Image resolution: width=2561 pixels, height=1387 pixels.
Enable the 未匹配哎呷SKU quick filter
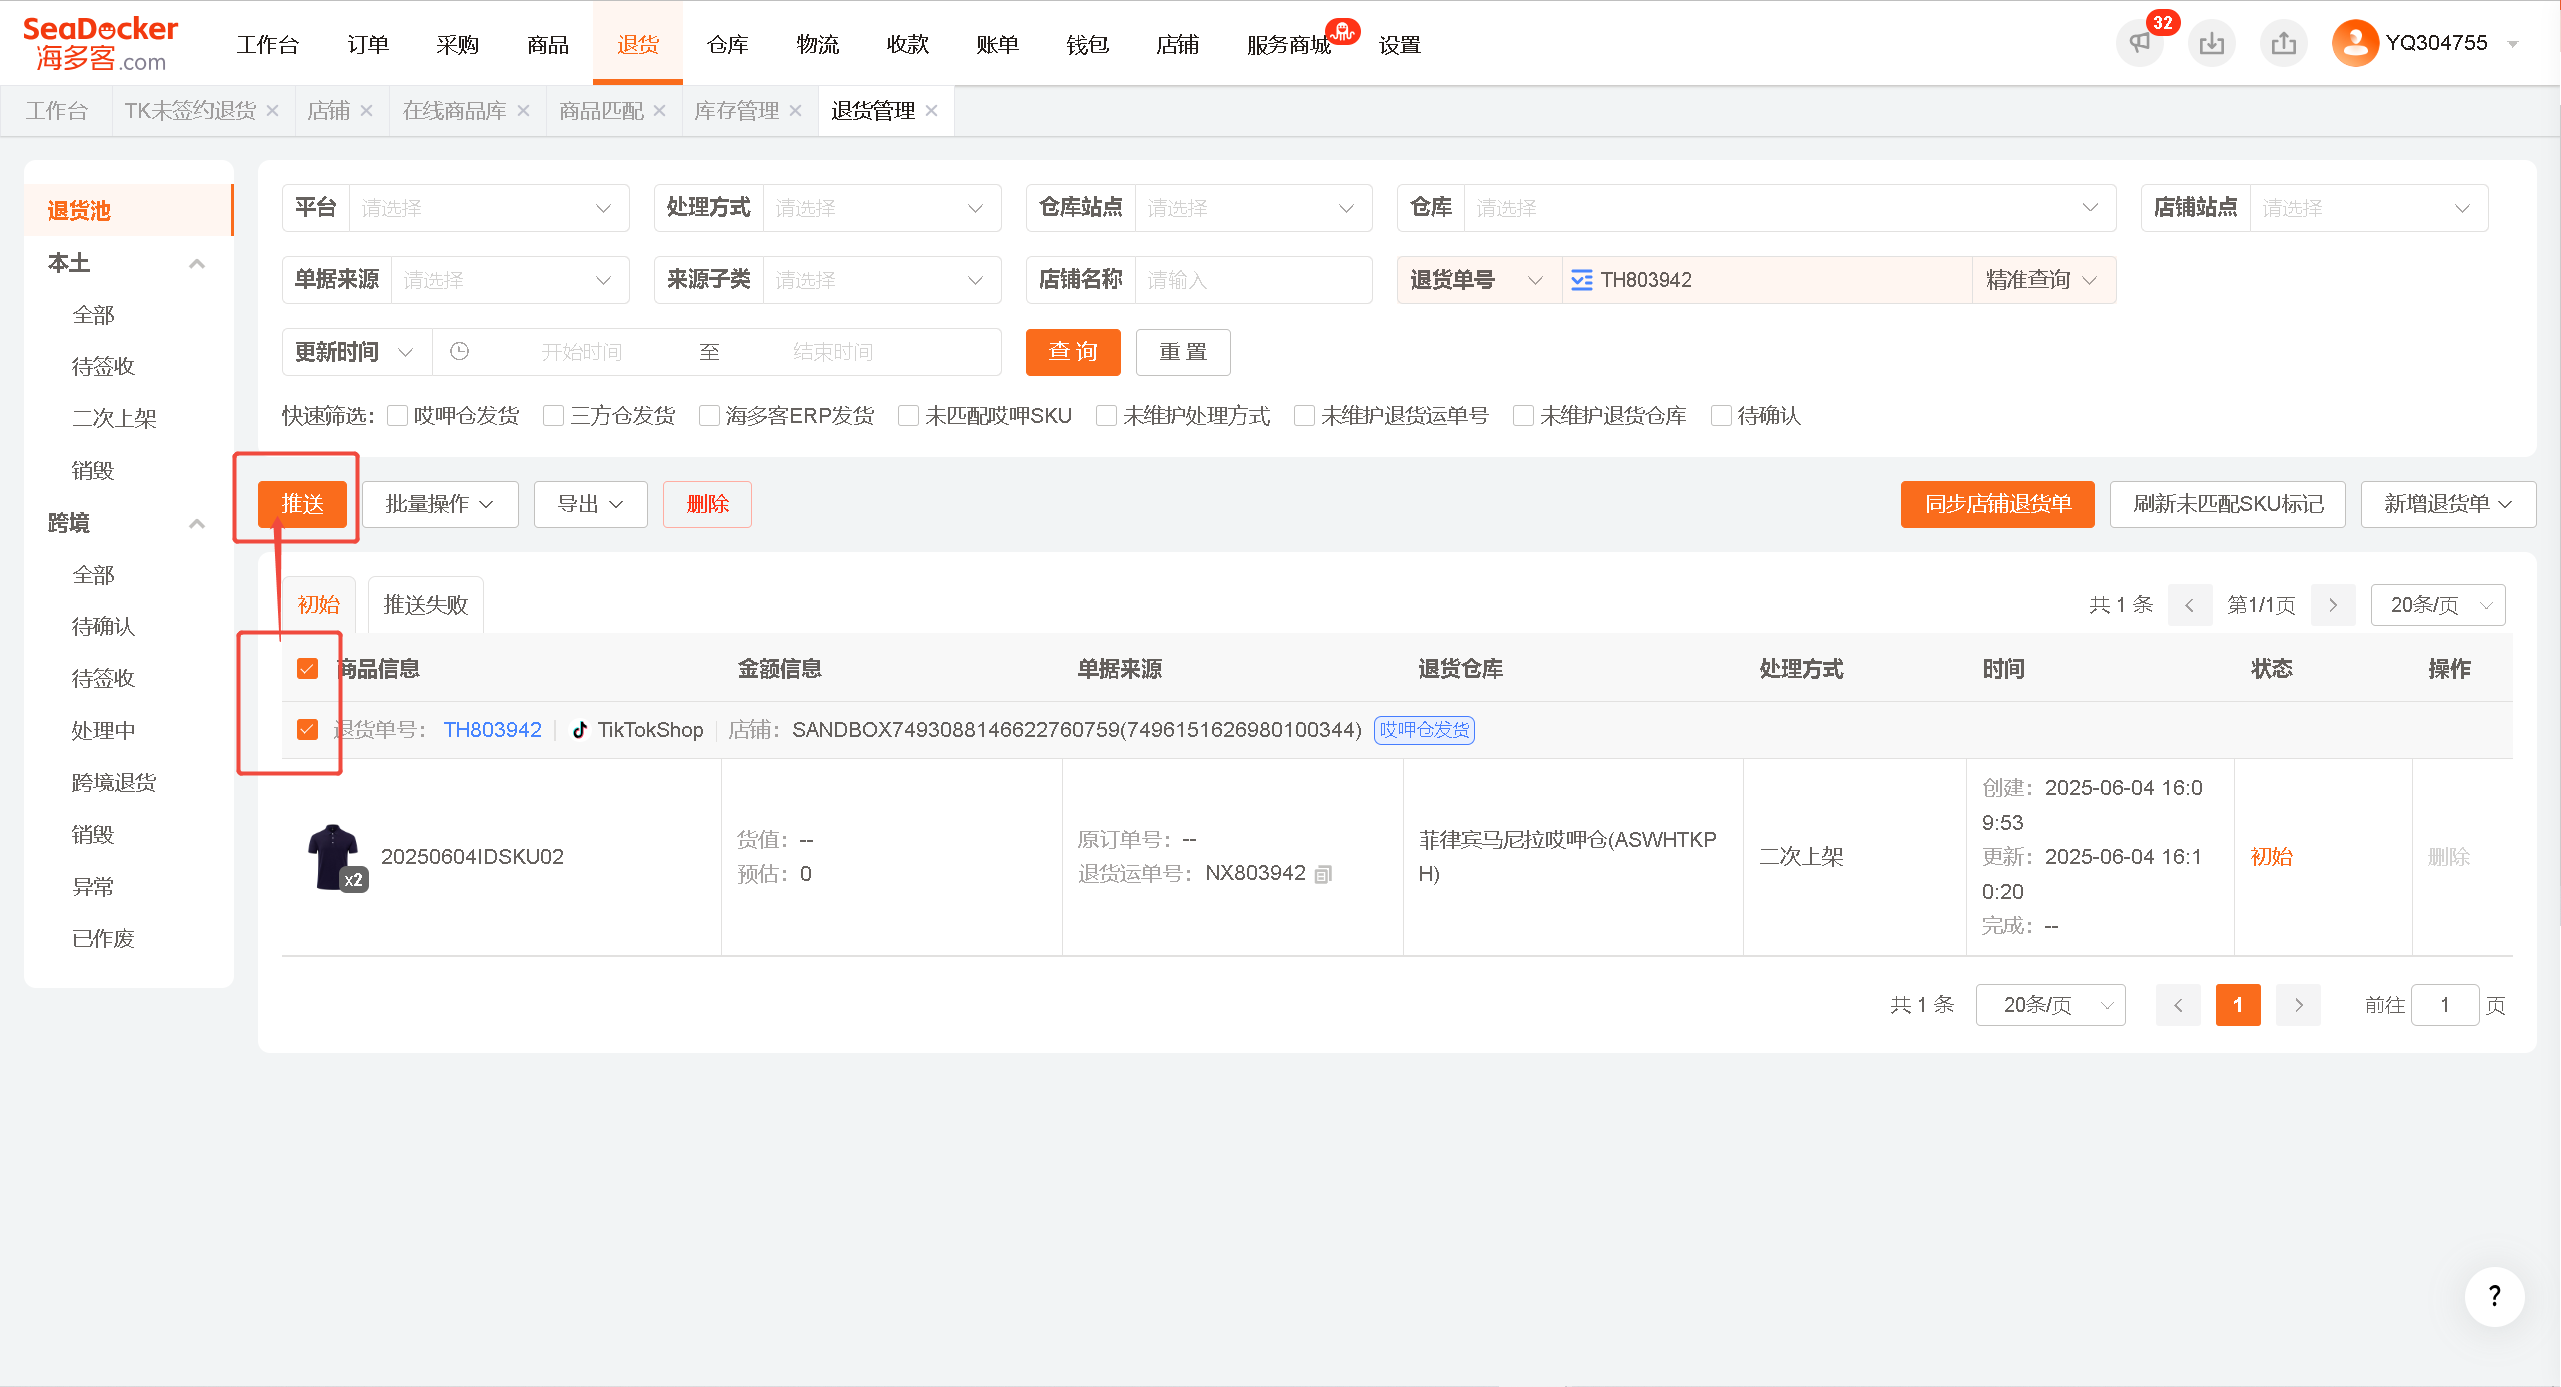click(908, 416)
